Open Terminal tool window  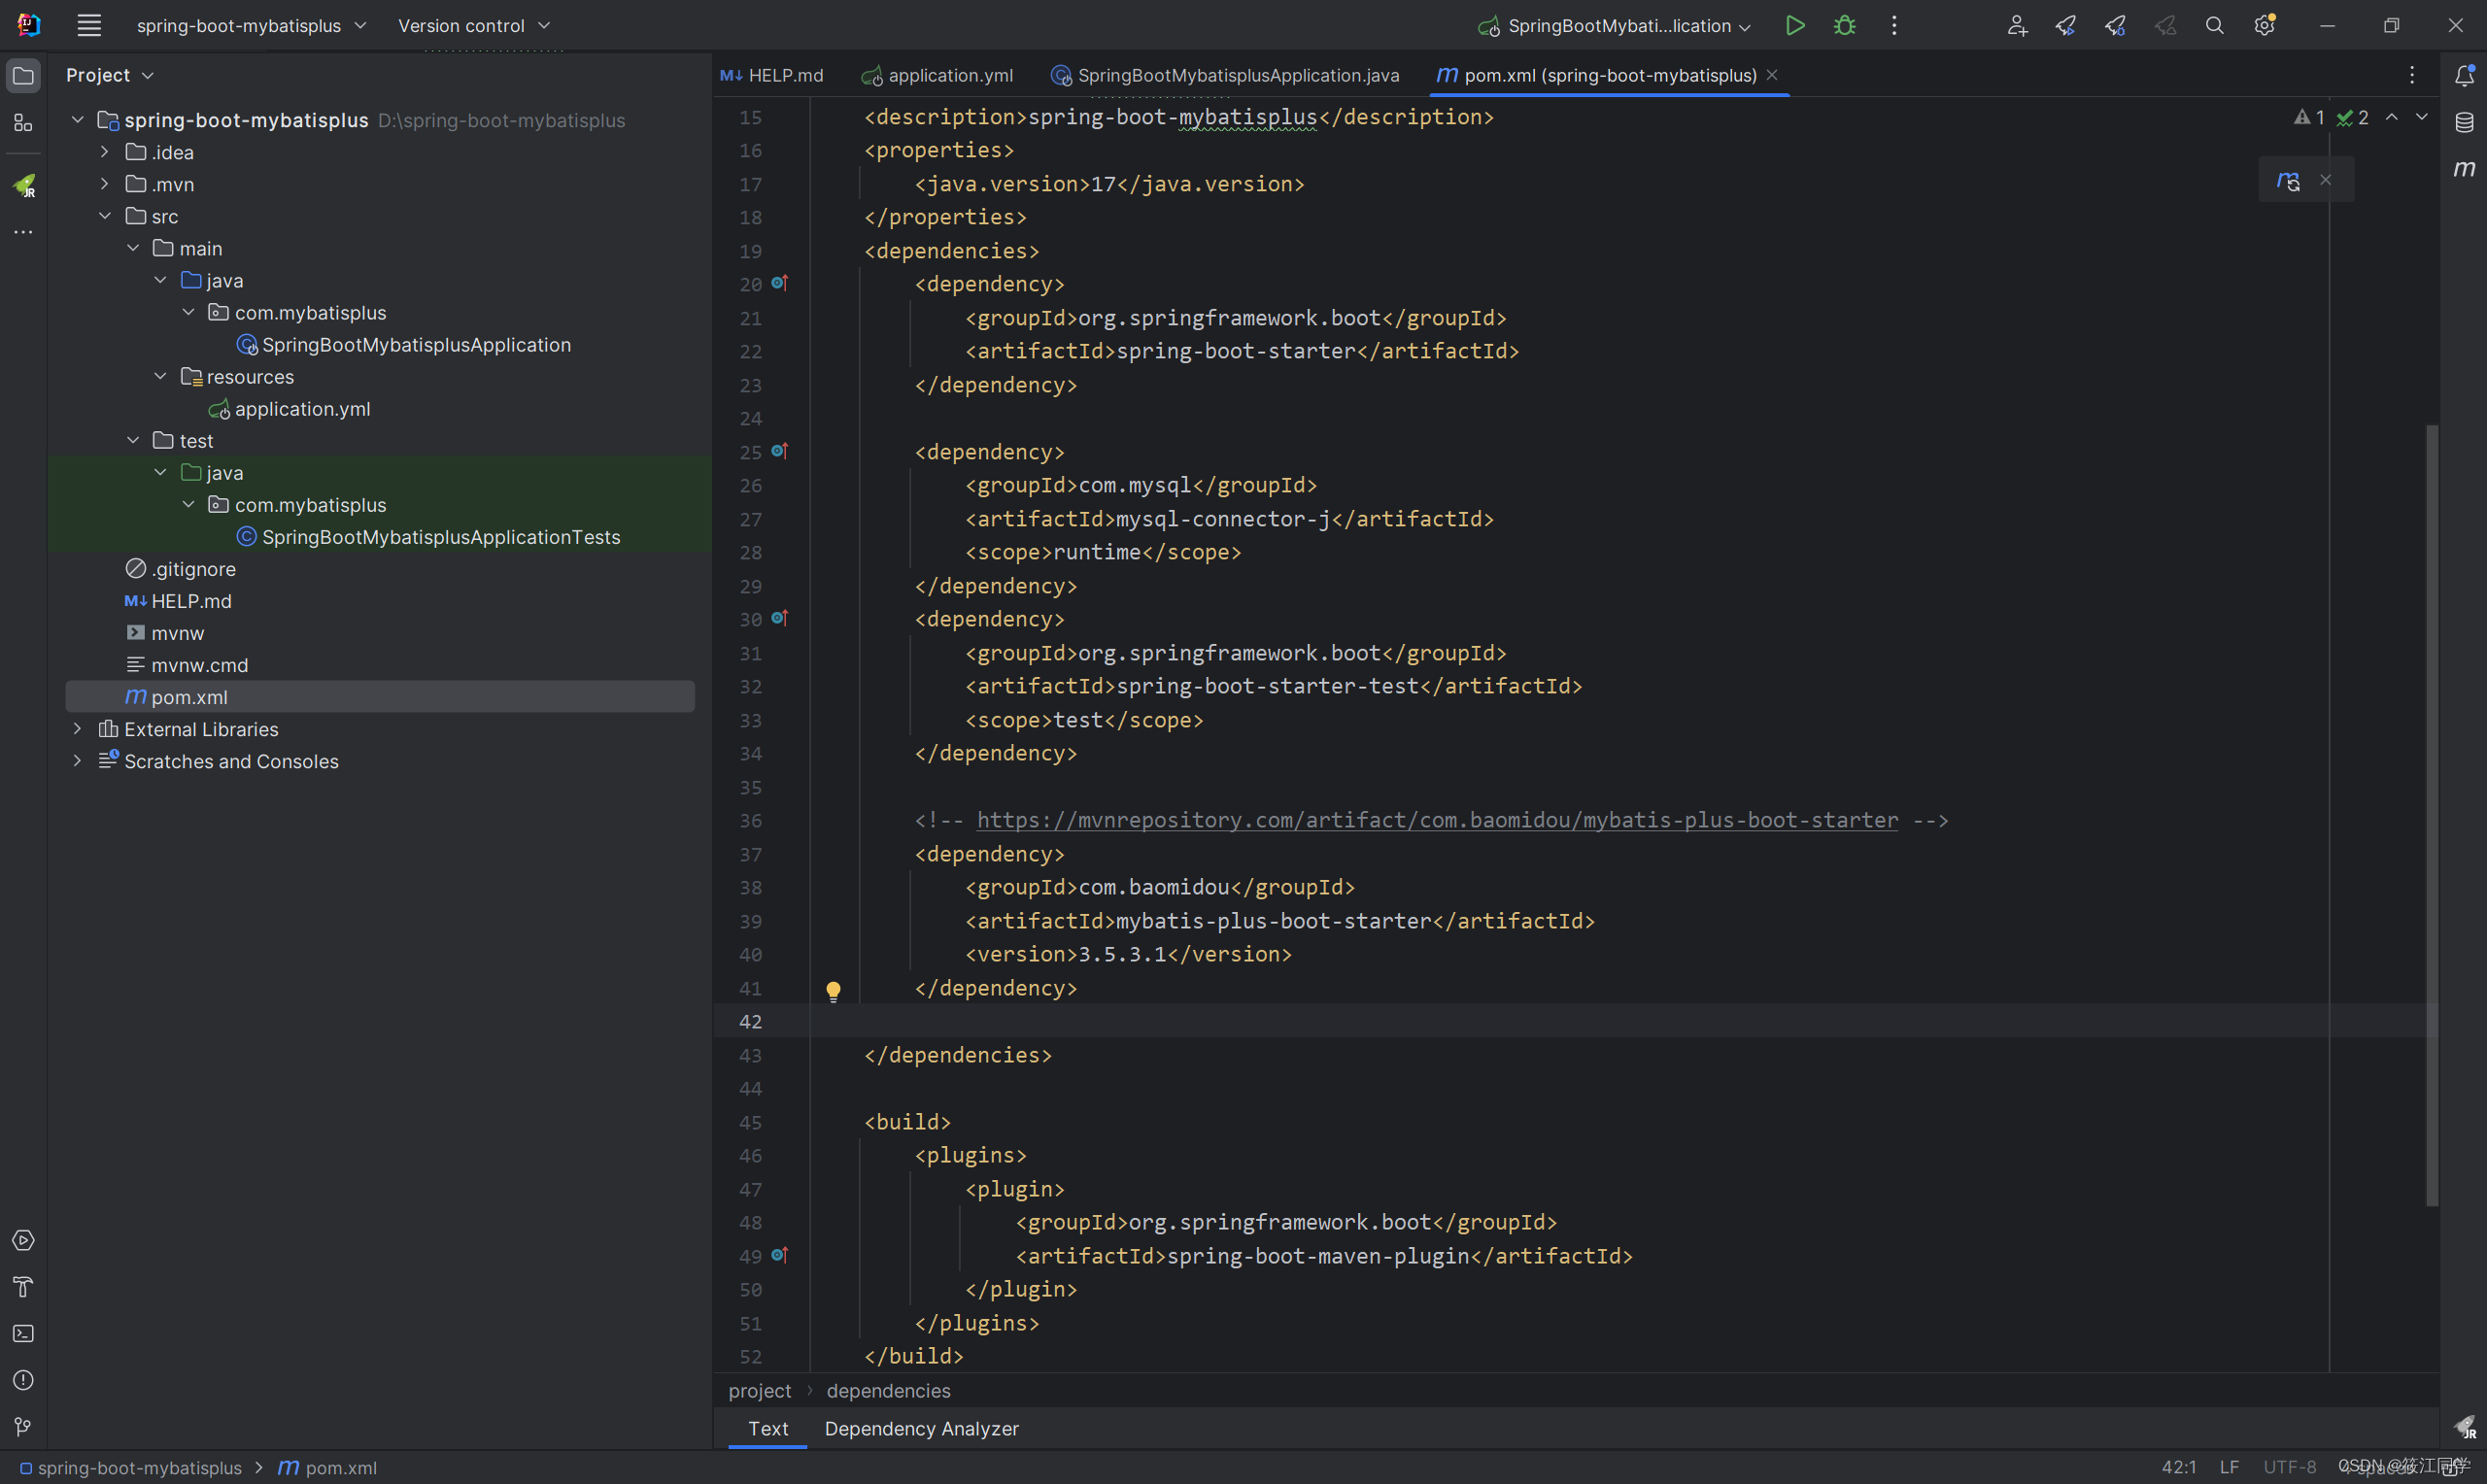(x=23, y=1333)
